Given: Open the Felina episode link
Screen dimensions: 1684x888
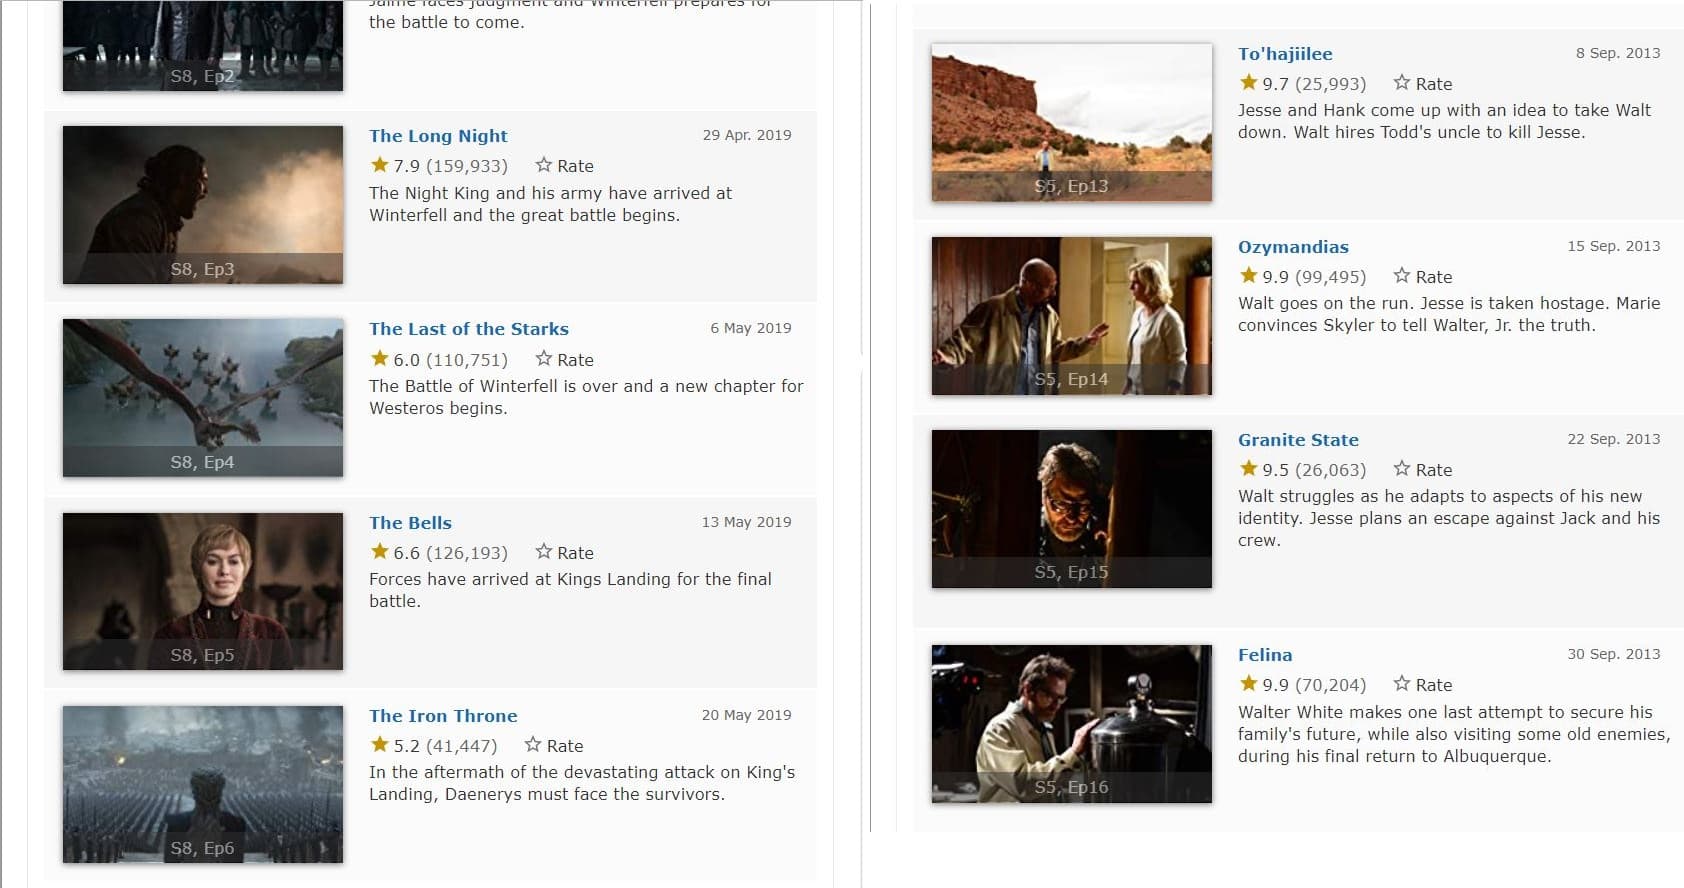Looking at the screenshot, I should (x=1265, y=655).
